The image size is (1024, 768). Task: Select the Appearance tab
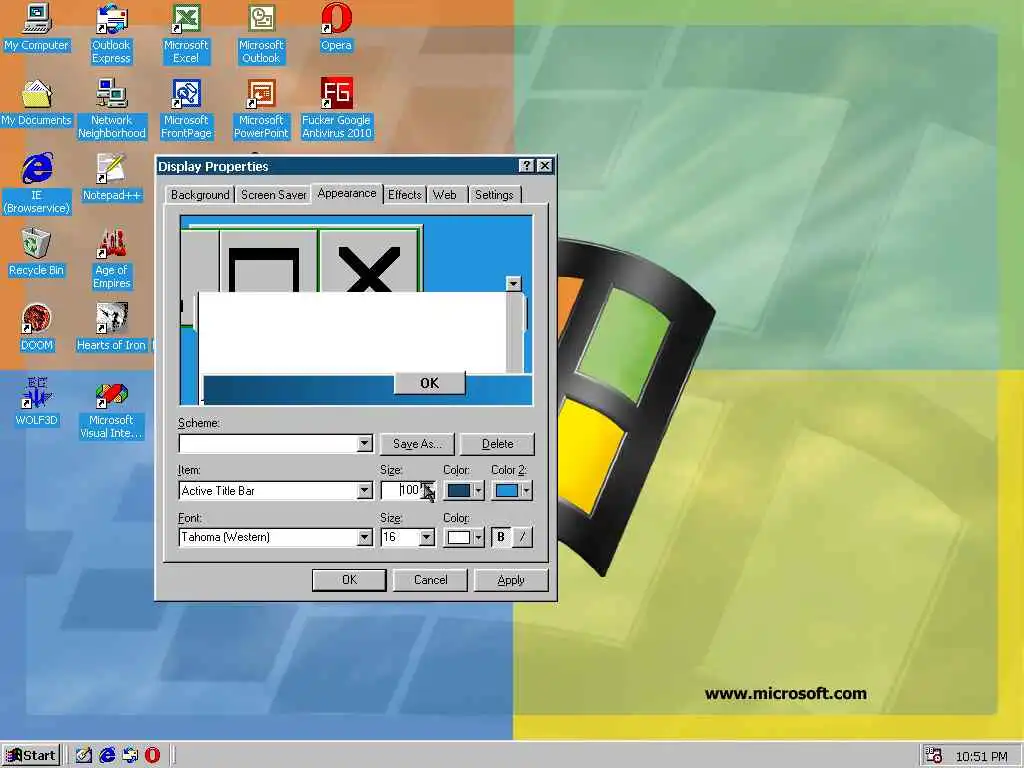(347, 193)
